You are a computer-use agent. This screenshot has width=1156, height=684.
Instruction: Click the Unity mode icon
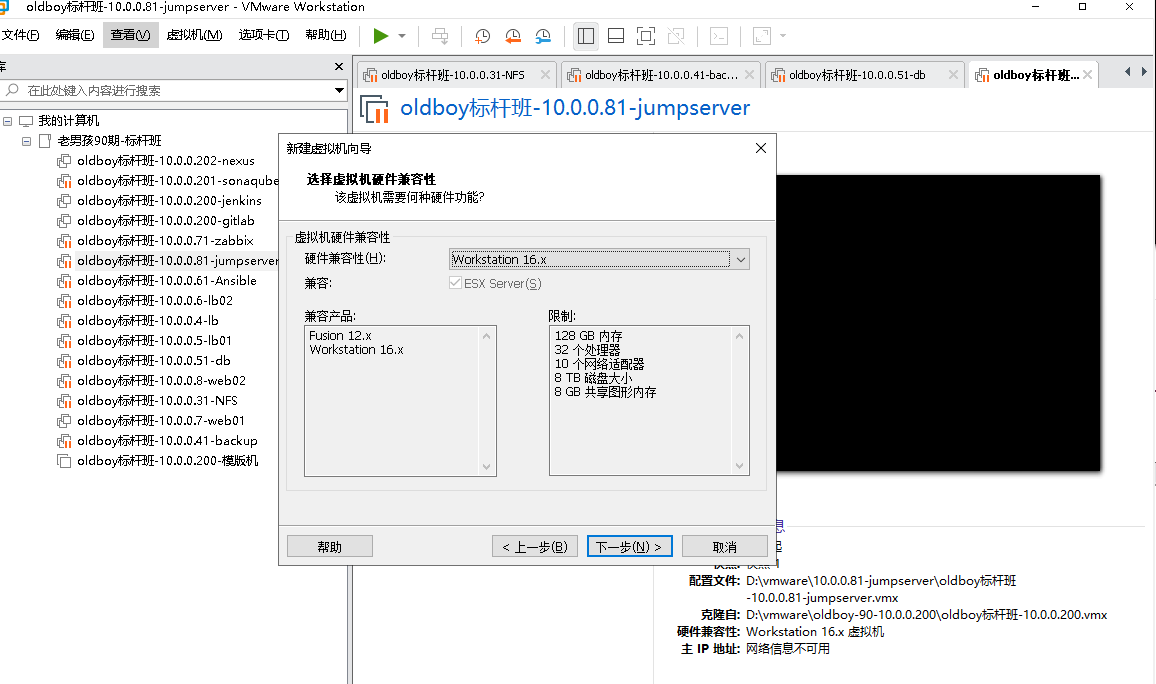click(676, 35)
